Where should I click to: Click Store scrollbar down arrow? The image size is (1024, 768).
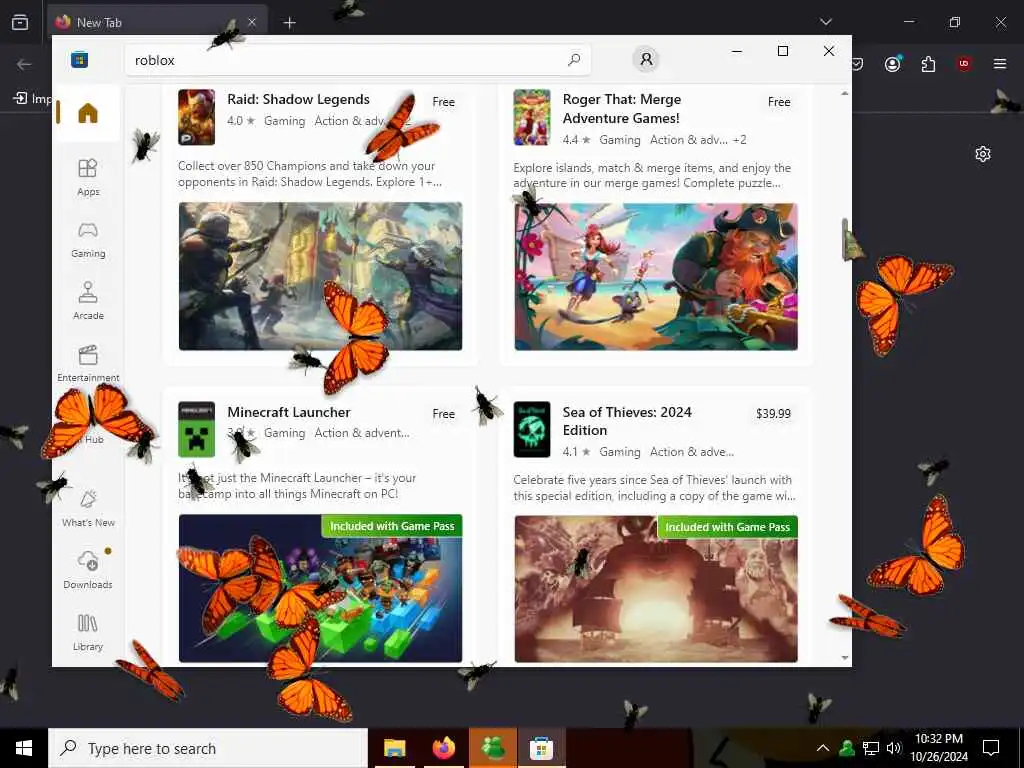coord(844,658)
